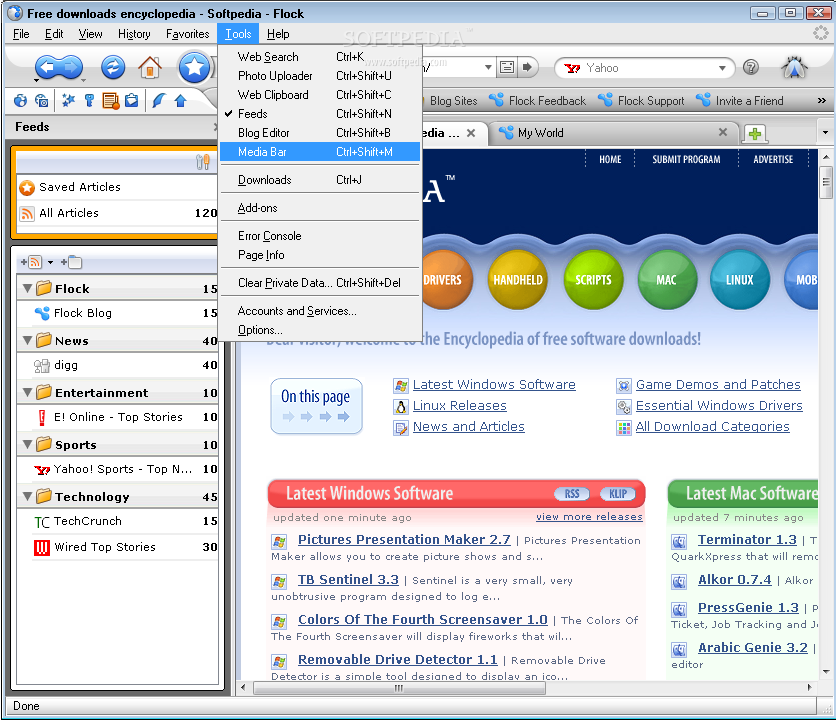The image size is (836, 721).
Task: Choose Photo Uploader in Tools menu
Action: point(320,76)
